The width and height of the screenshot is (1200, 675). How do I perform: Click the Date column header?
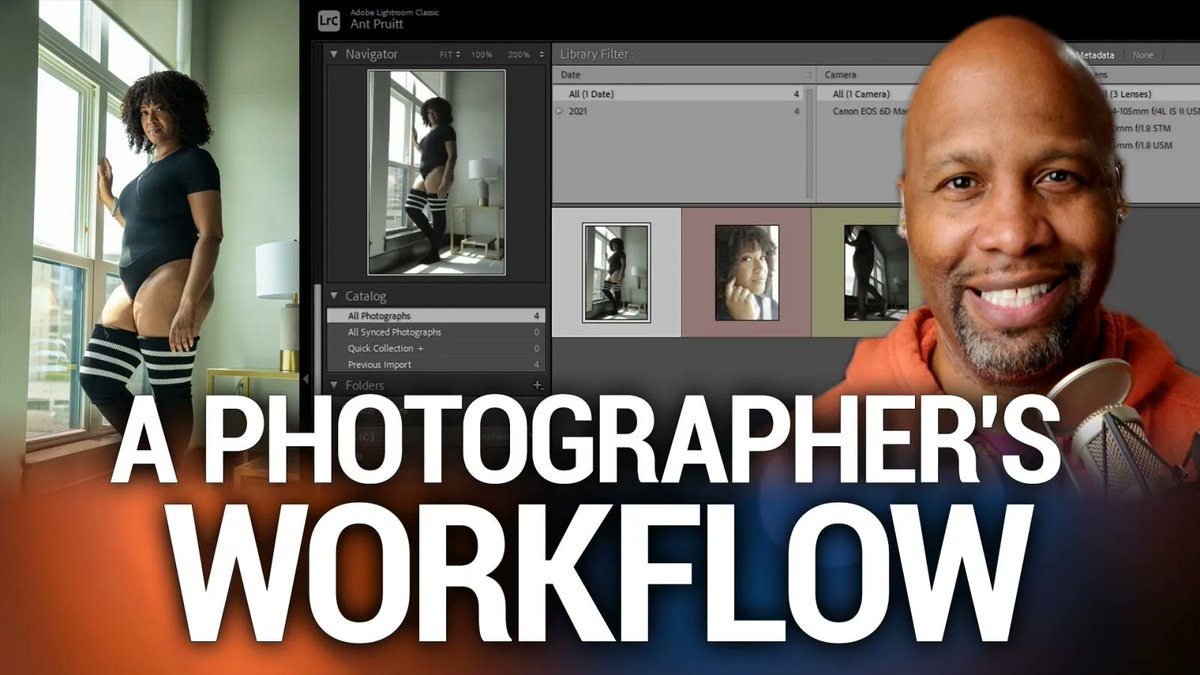[x=683, y=75]
